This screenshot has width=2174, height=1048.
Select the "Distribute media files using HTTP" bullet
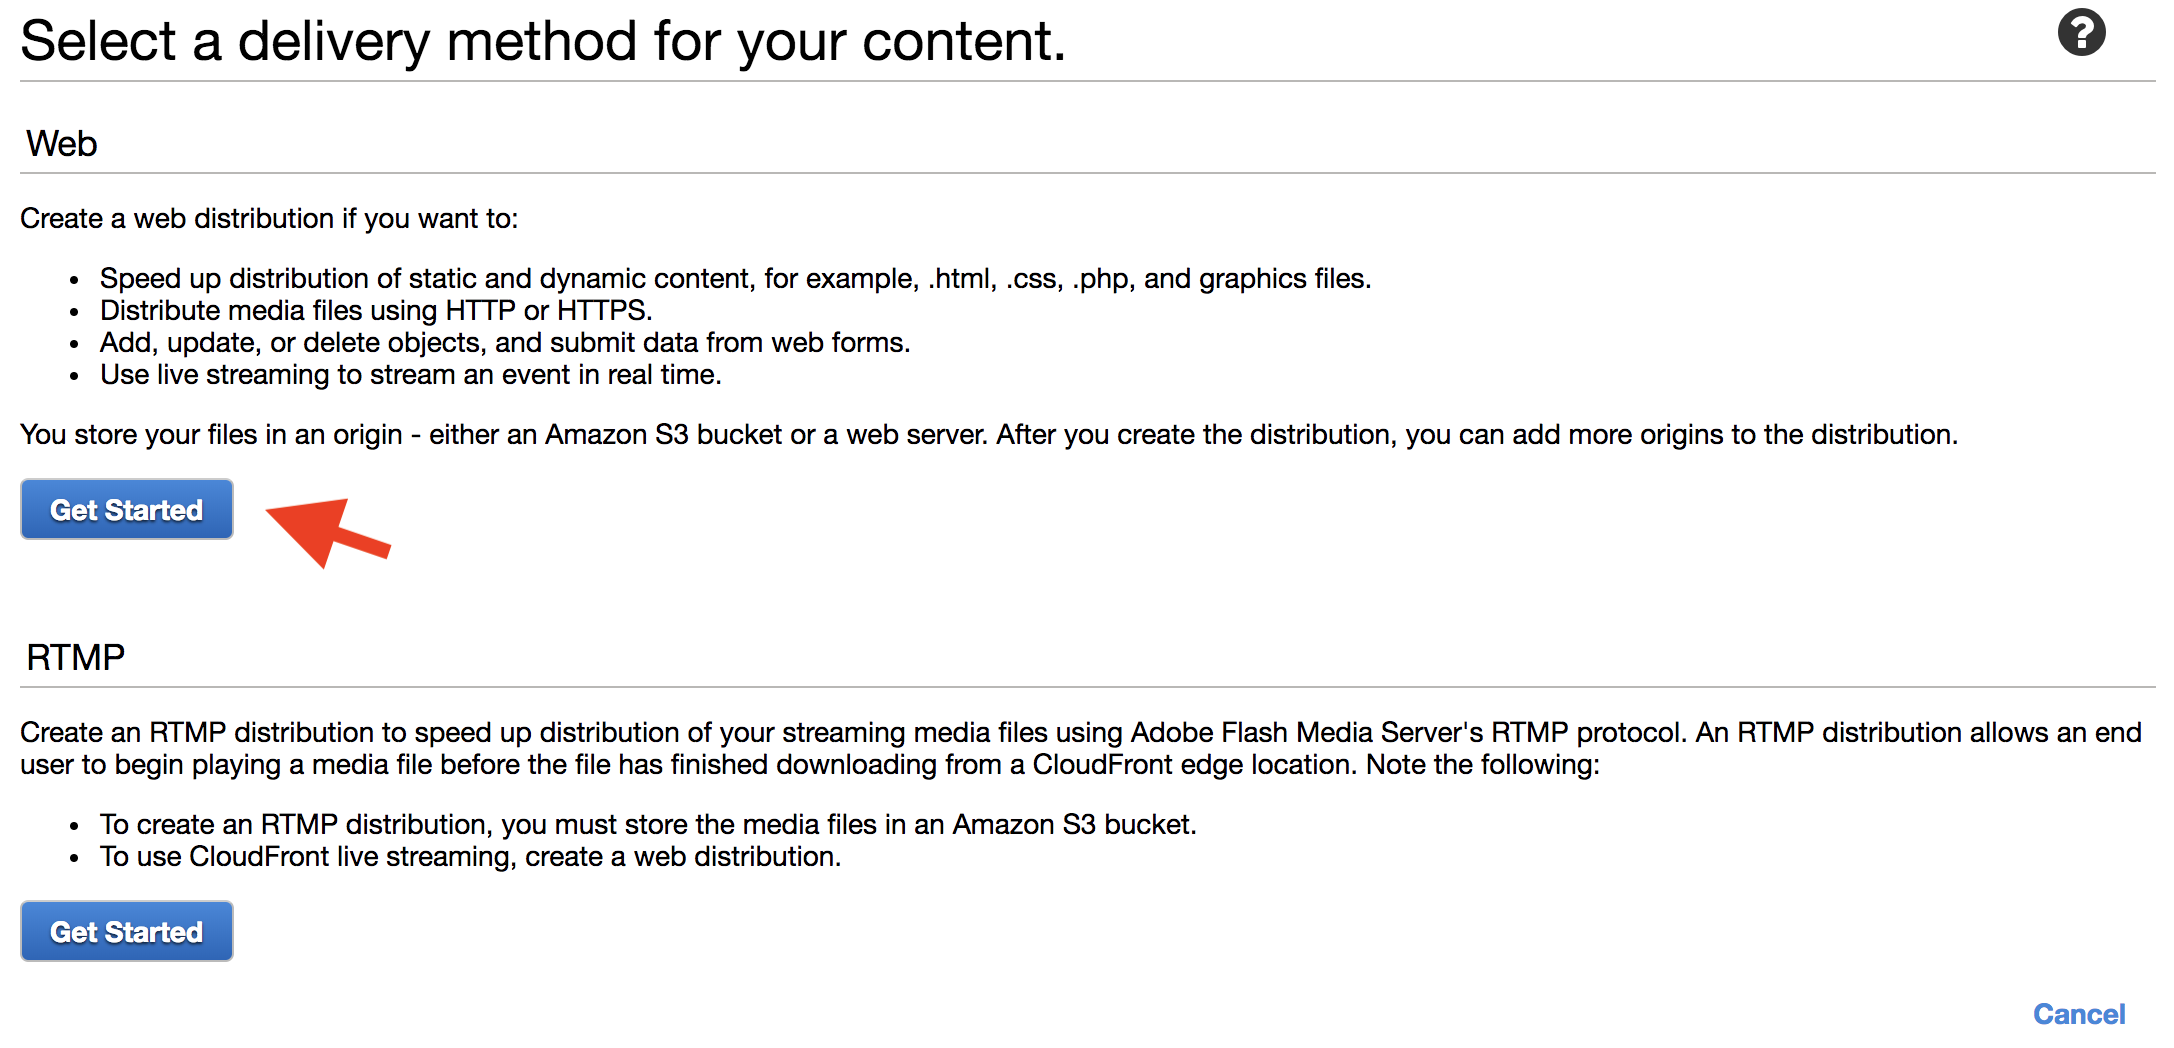(x=376, y=311)
